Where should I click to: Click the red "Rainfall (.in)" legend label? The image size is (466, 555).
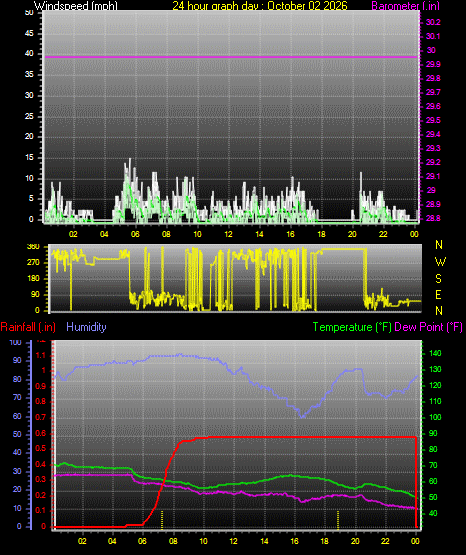(28, 327)
